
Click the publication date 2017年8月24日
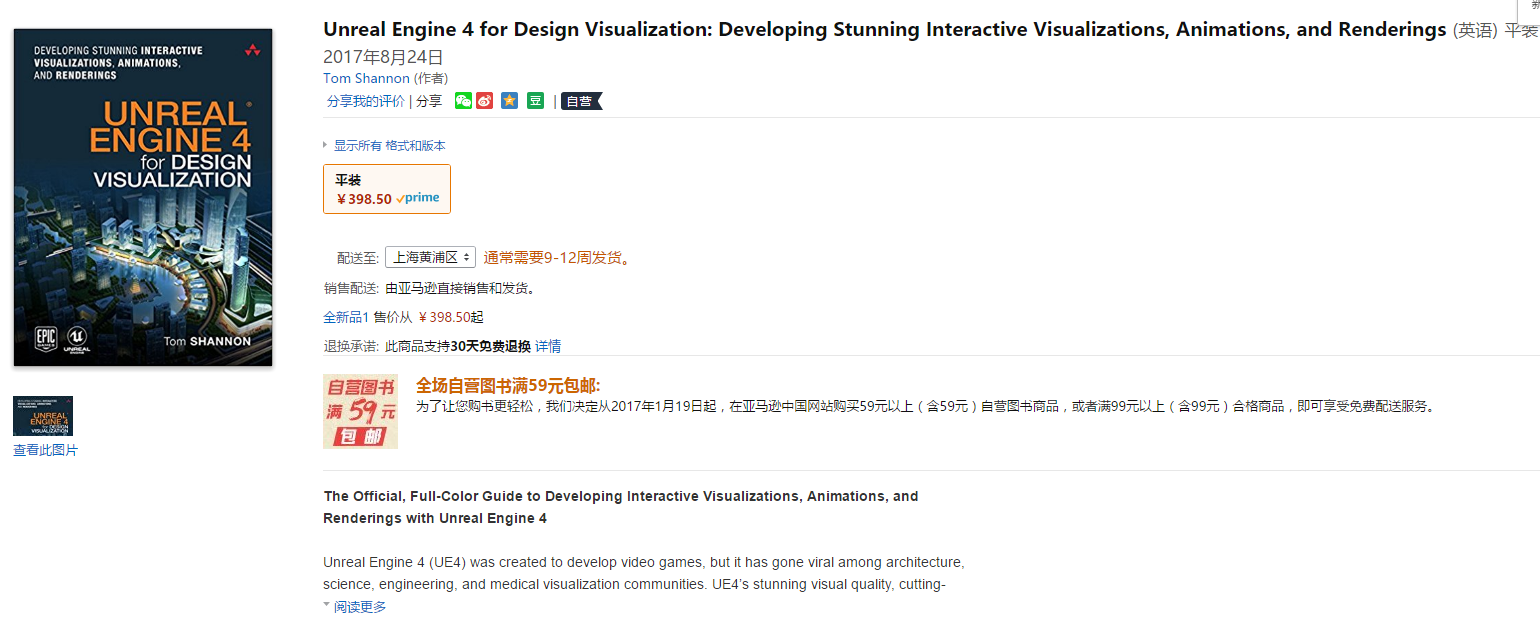[383, 57]
